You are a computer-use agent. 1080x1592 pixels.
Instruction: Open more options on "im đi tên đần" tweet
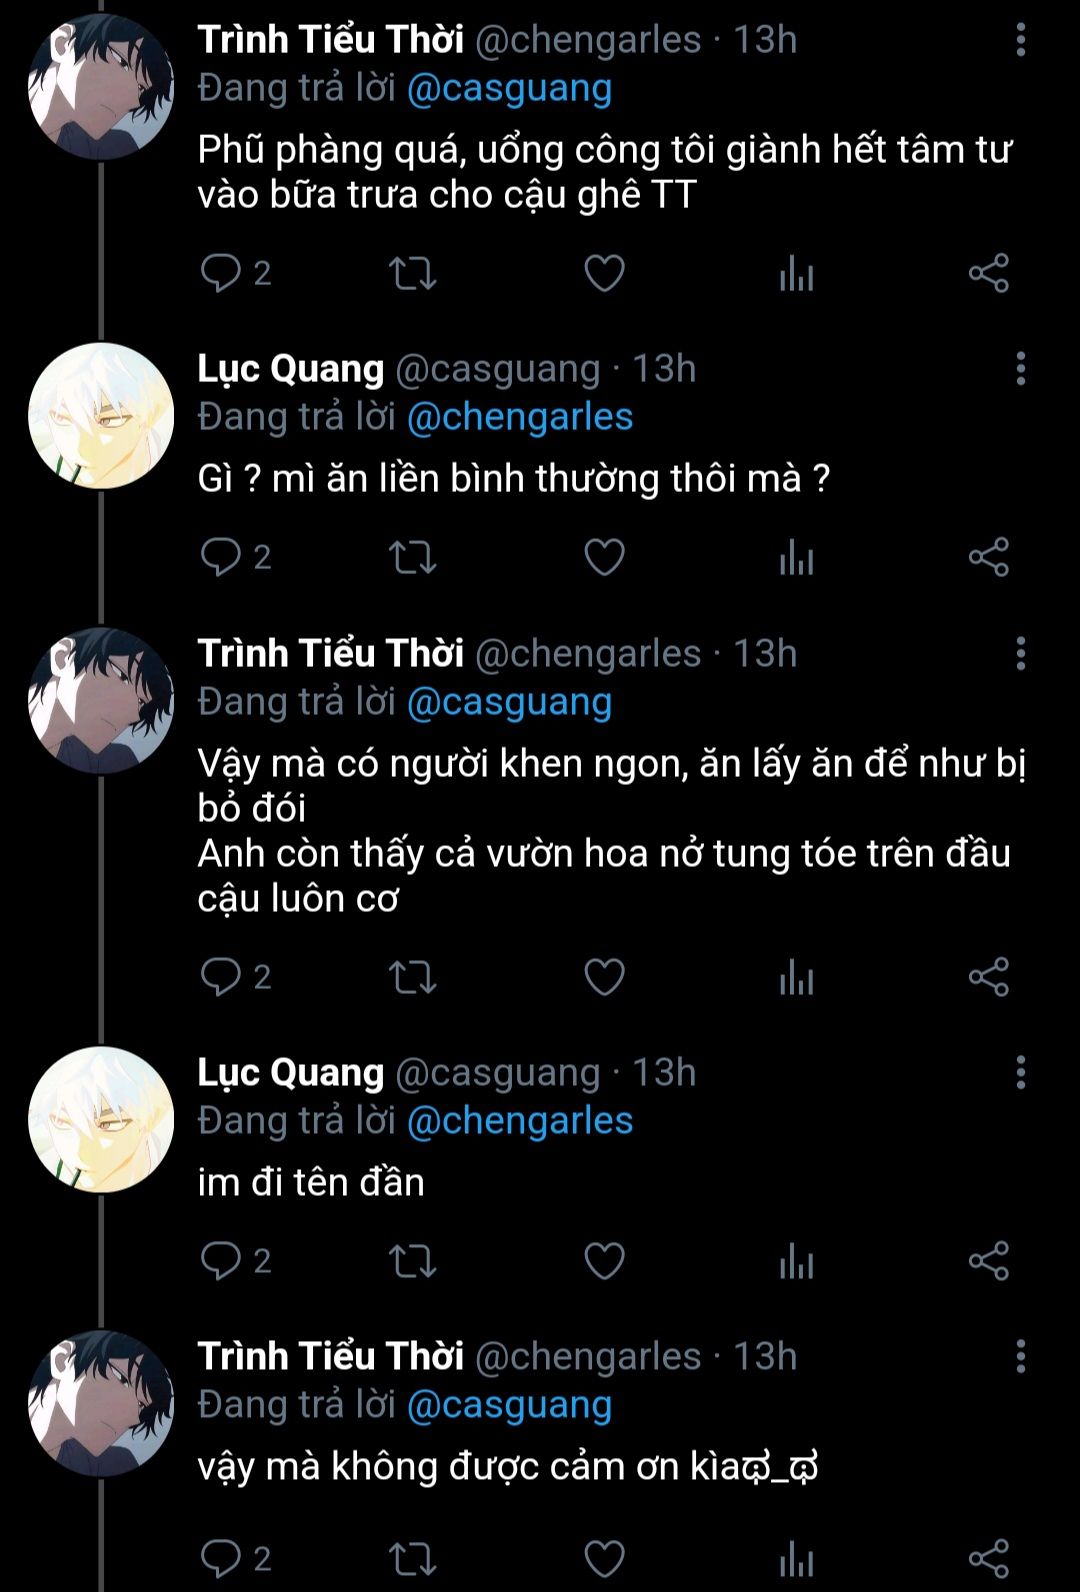coord(1020,1073)
